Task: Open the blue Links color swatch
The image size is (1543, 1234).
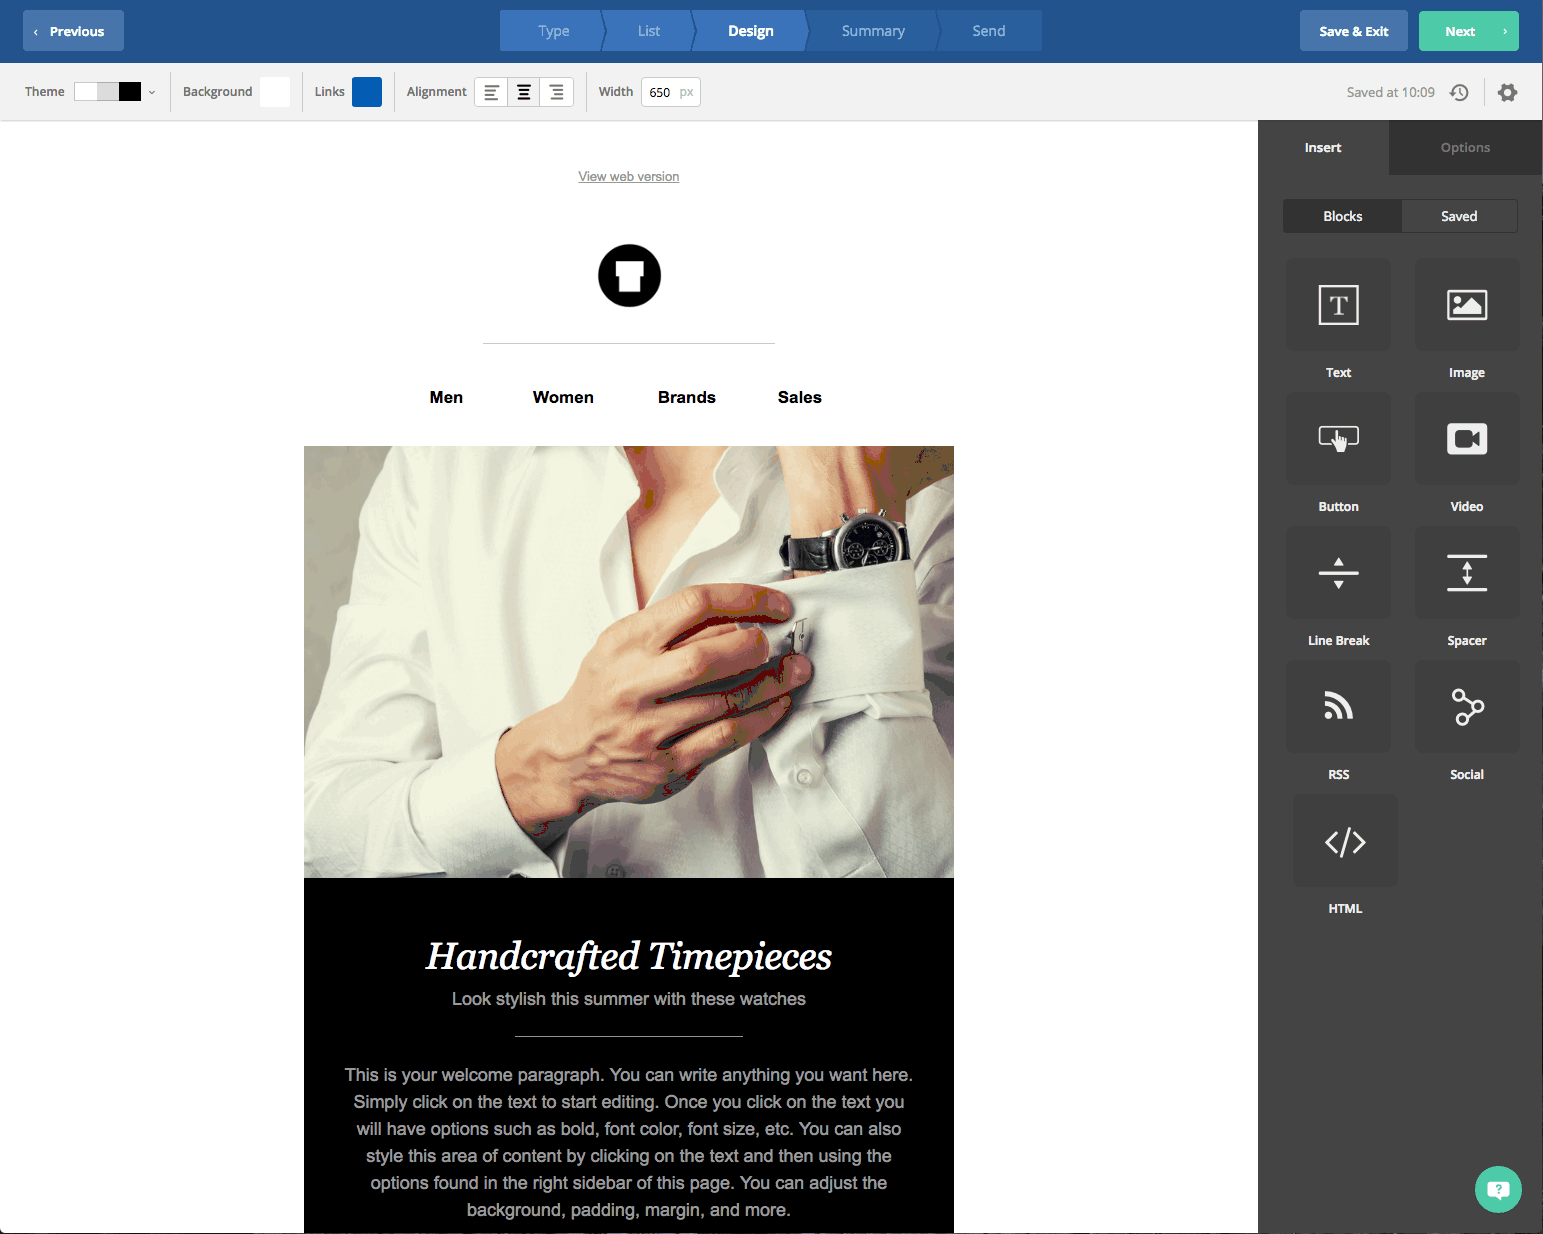Action: 367,92
